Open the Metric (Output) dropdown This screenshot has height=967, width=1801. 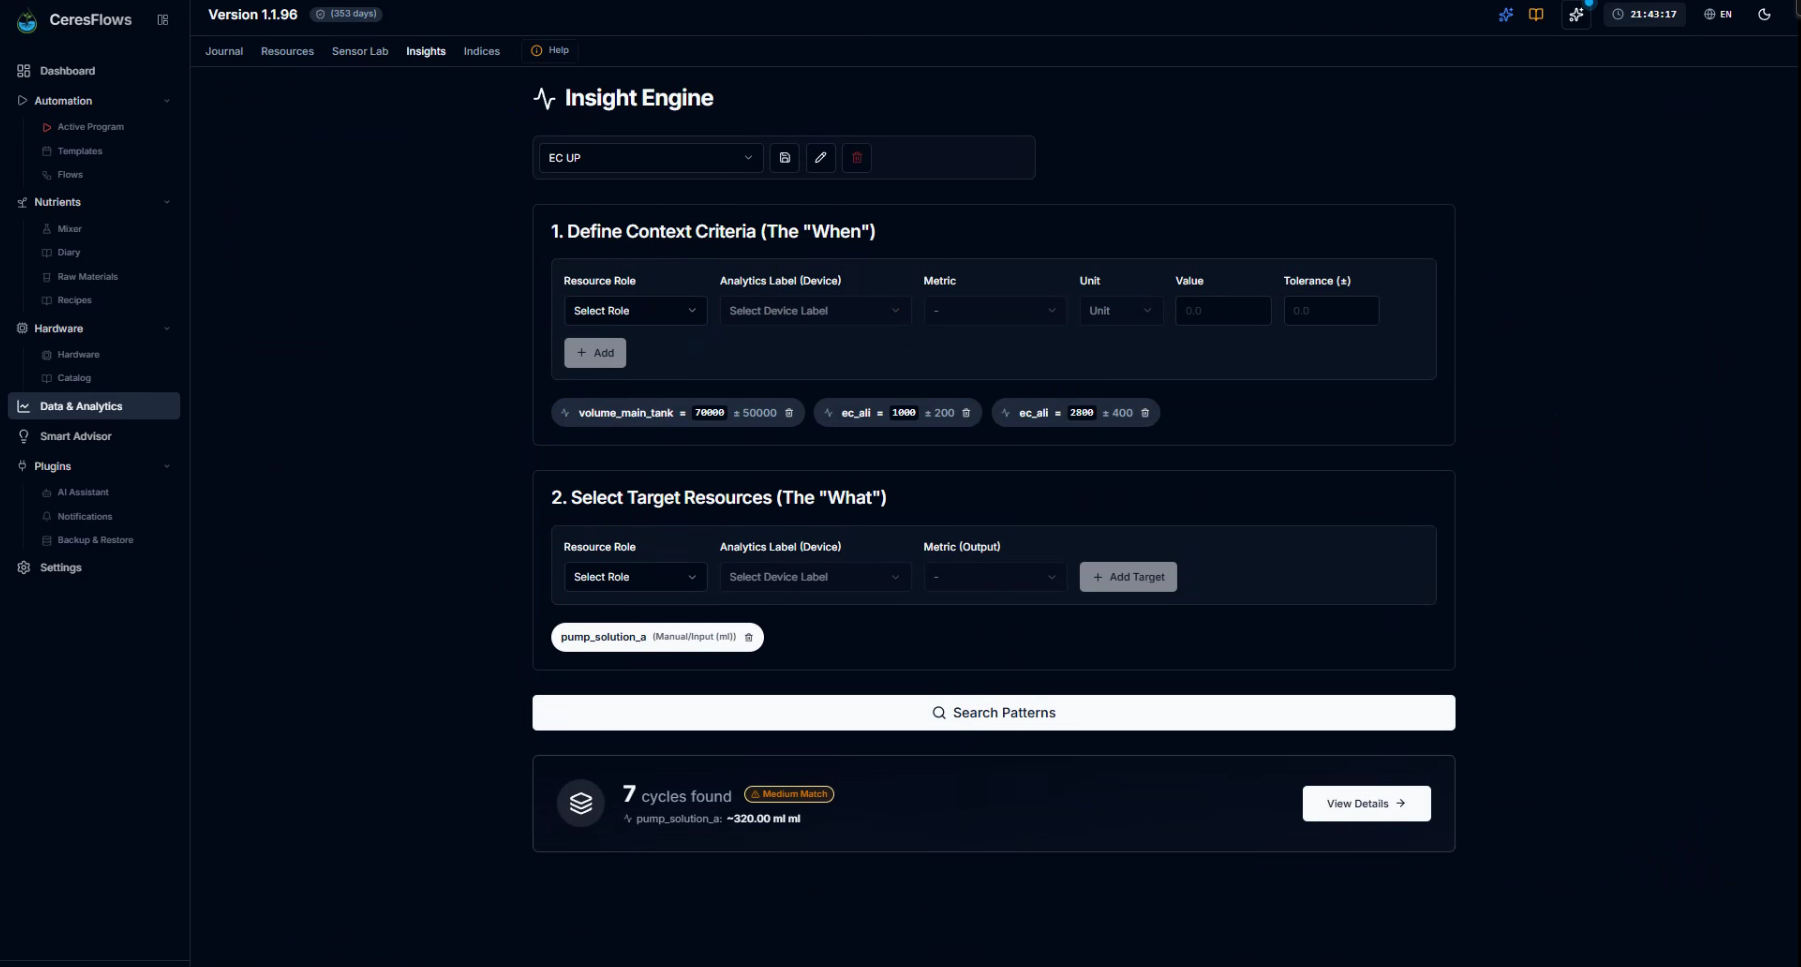(995, 577)
